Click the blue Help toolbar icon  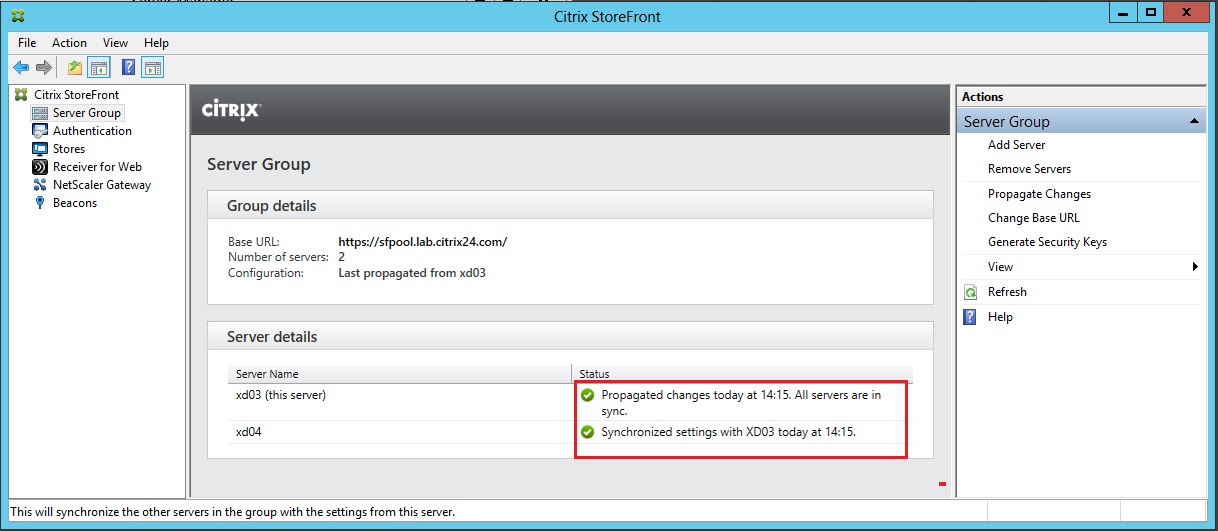point(129,68)
